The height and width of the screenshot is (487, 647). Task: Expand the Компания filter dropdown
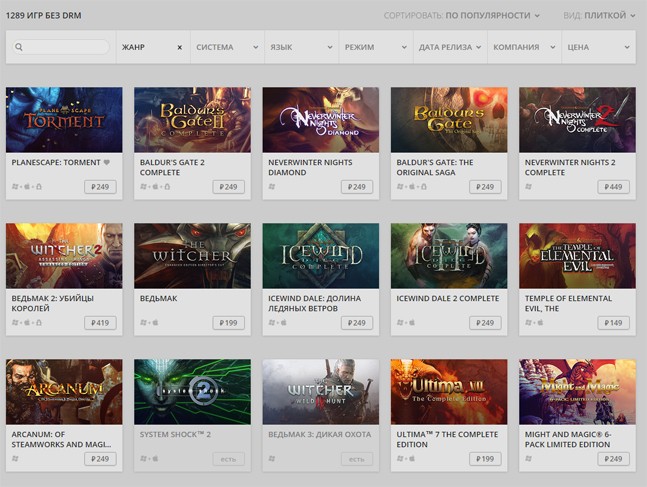524,47
